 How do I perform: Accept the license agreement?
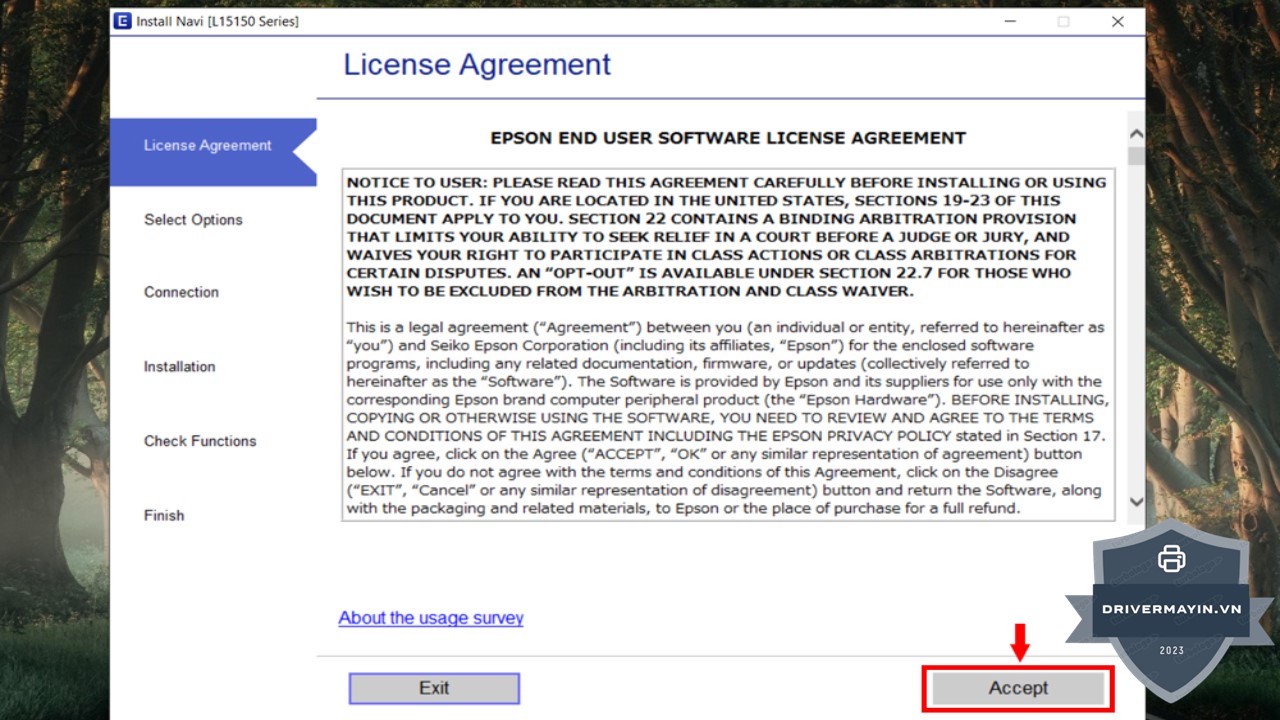(1018, 688)
